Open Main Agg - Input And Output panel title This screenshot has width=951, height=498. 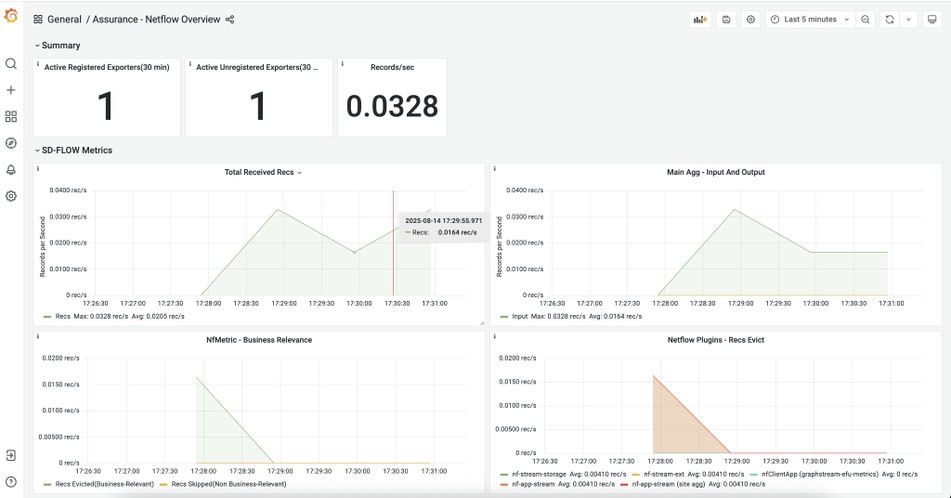[x=716, y=172]
